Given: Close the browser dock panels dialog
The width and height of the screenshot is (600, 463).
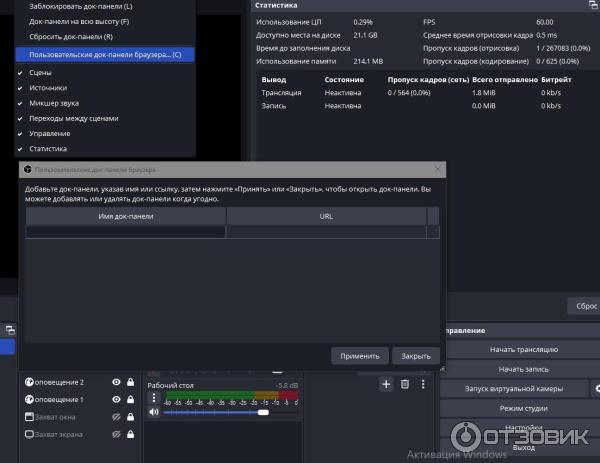Looking at the screenshot, I should (x=437, y=169).
